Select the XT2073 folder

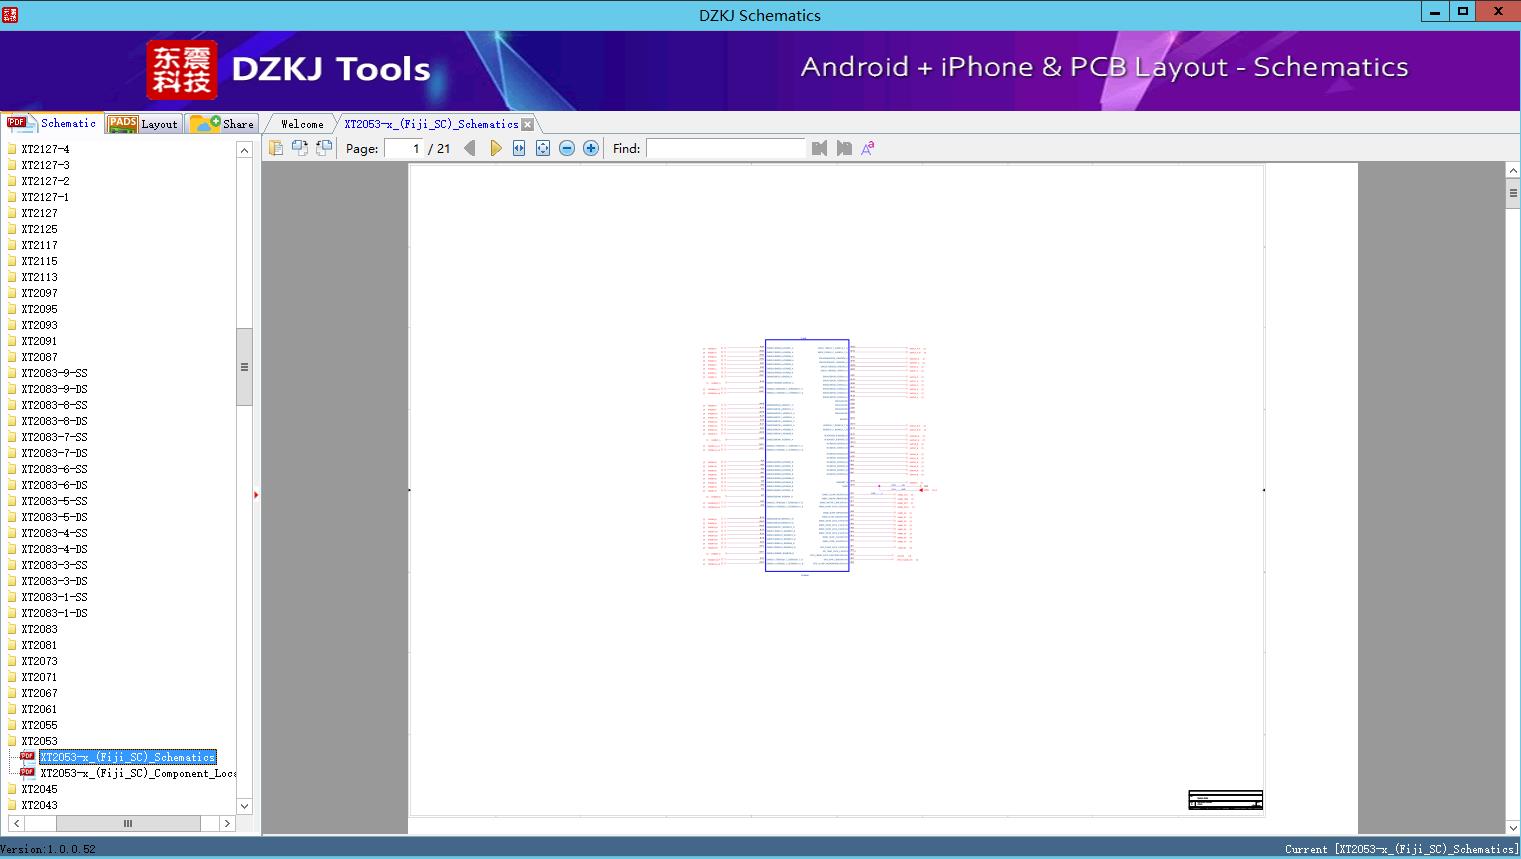coord(39,661)
